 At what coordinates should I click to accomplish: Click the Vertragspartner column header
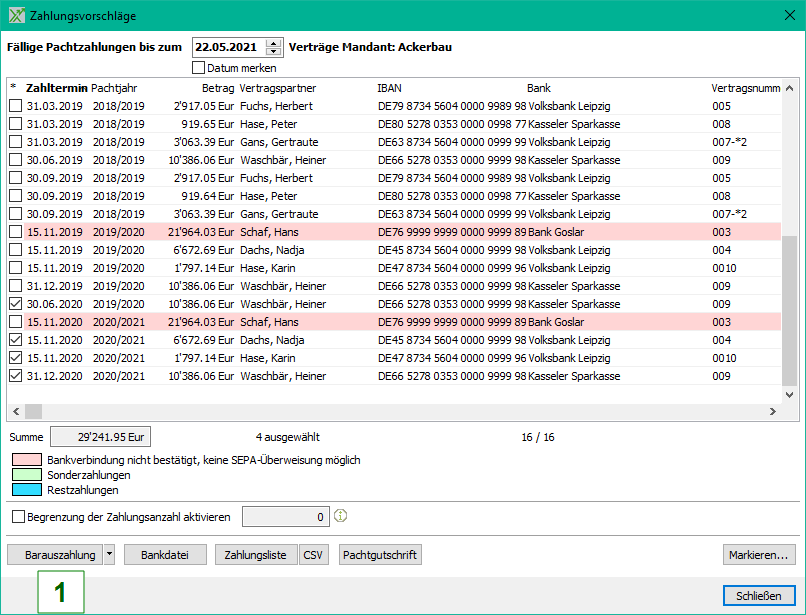pyautogui.click(x=275, y=88)
